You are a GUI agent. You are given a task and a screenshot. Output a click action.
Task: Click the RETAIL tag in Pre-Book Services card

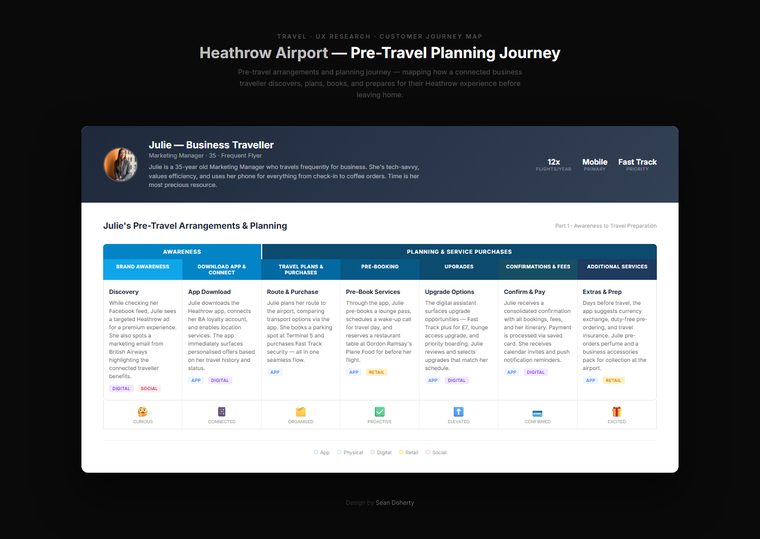[376, 372]
